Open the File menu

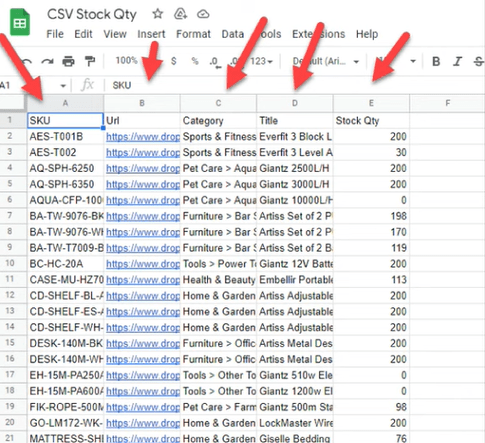coord(55,34)
